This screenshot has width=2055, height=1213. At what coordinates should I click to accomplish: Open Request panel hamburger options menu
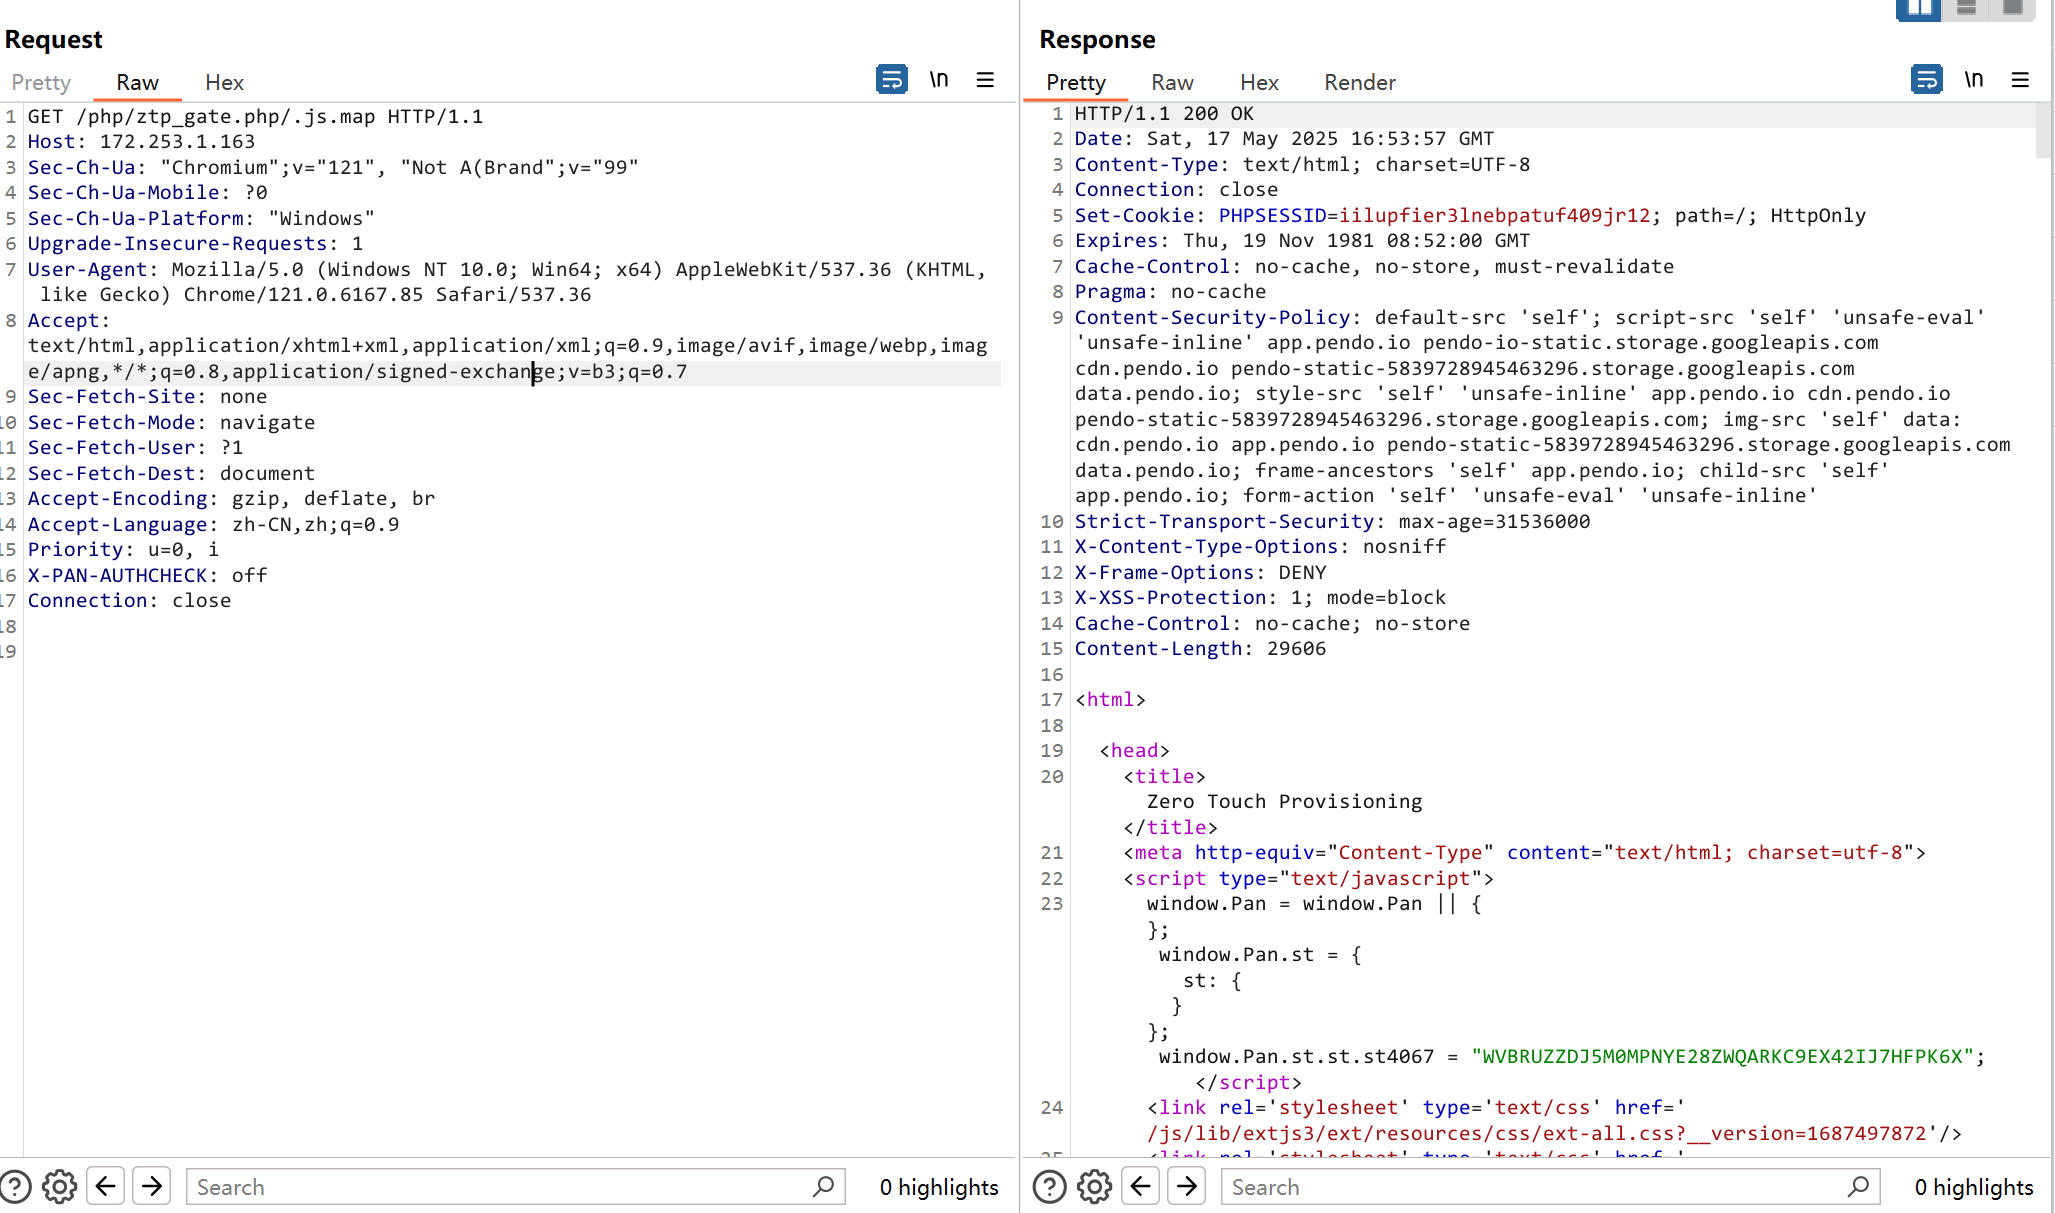pos(985,79)
